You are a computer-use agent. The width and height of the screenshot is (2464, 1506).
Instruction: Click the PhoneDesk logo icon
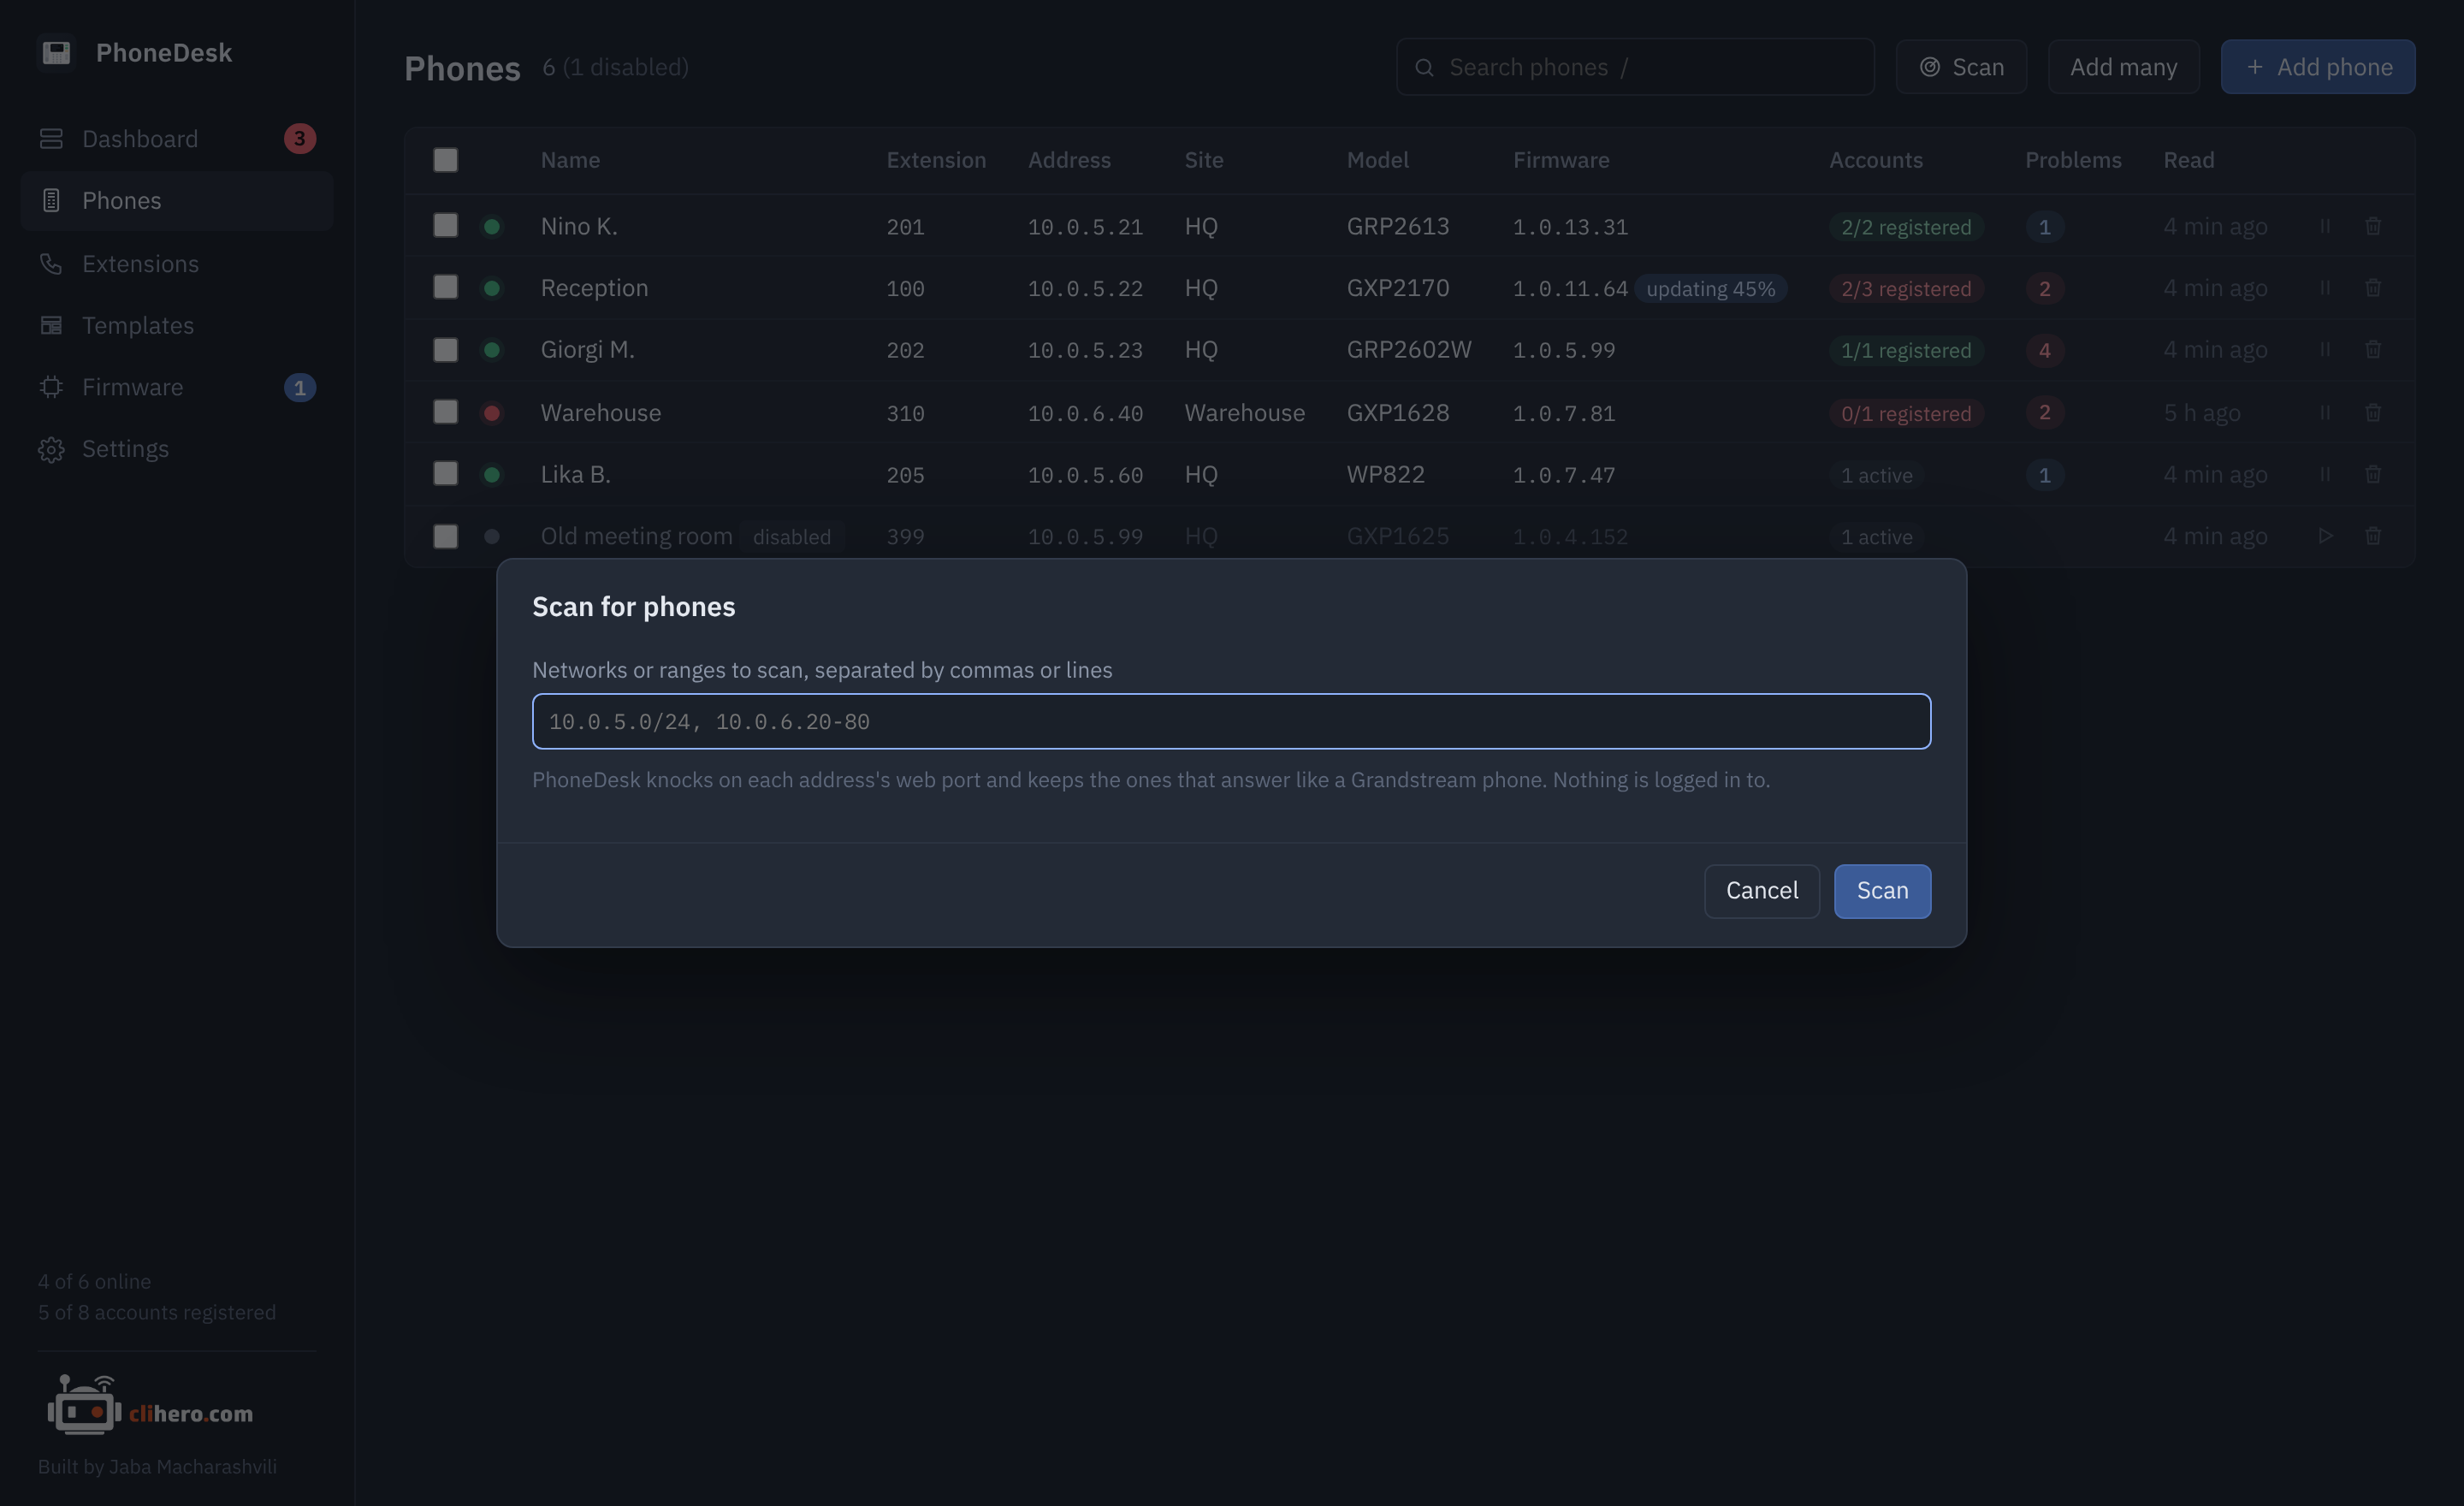pyautogui.click(x=56, y=52)
